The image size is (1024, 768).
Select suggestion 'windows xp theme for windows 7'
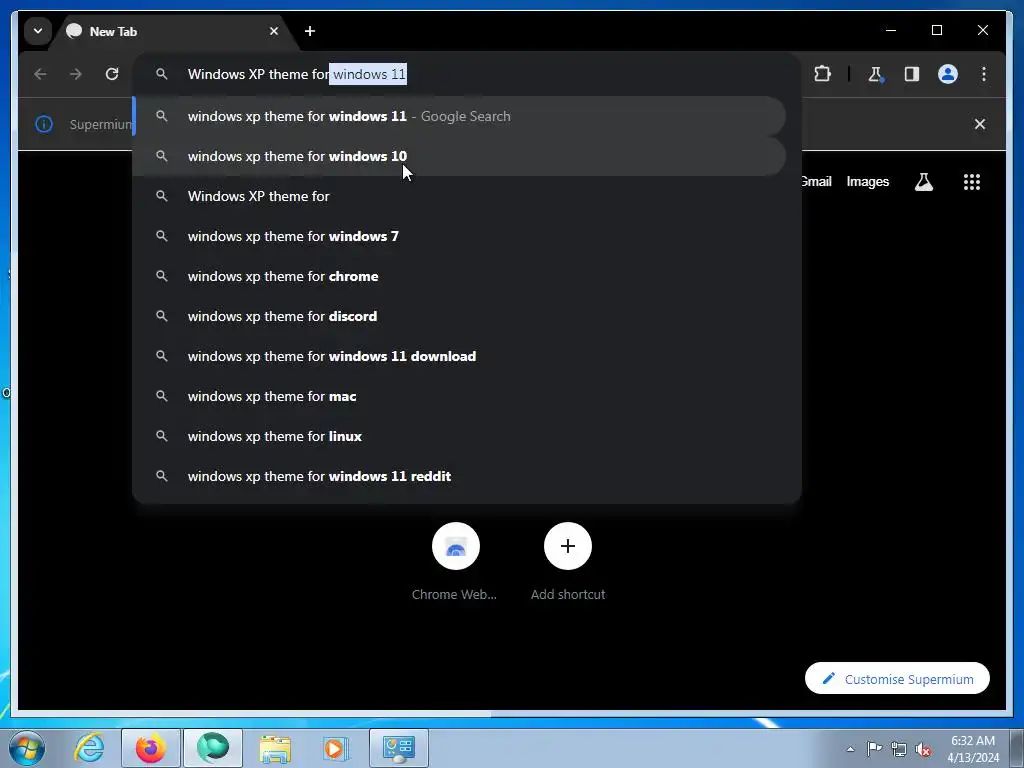[459, 236]
